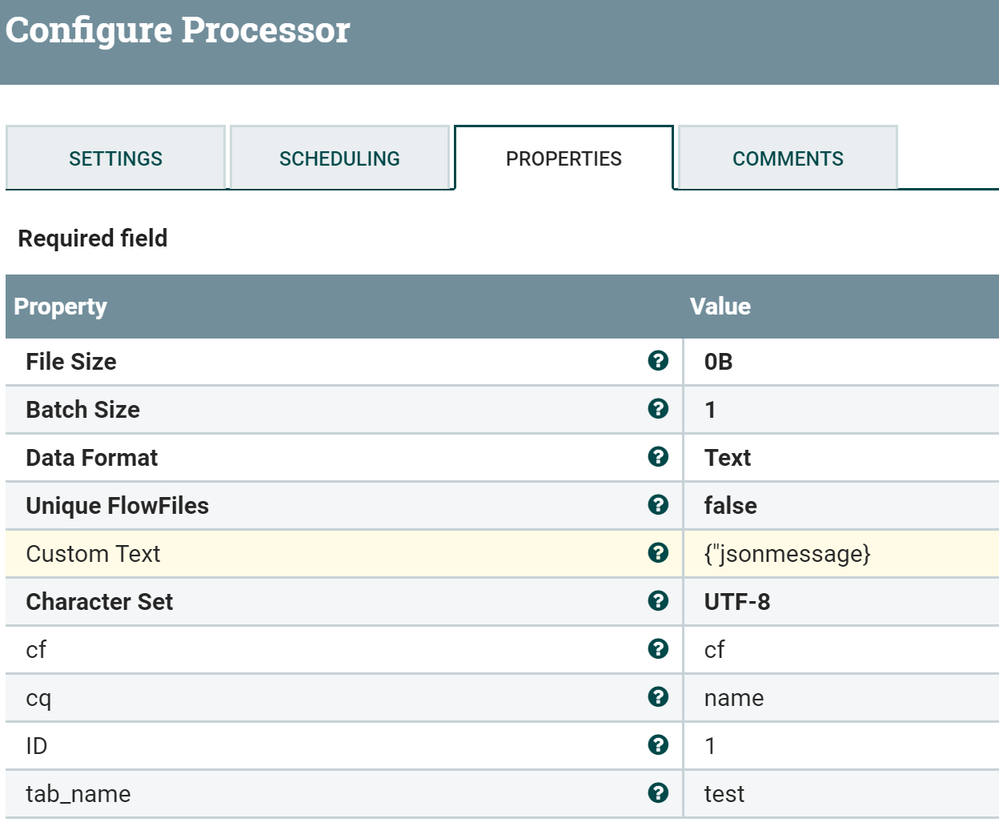Click the help icon for cf property
The width and height of the screenshot is (999, 826).
pyautogui.click(x=658, y=649)
